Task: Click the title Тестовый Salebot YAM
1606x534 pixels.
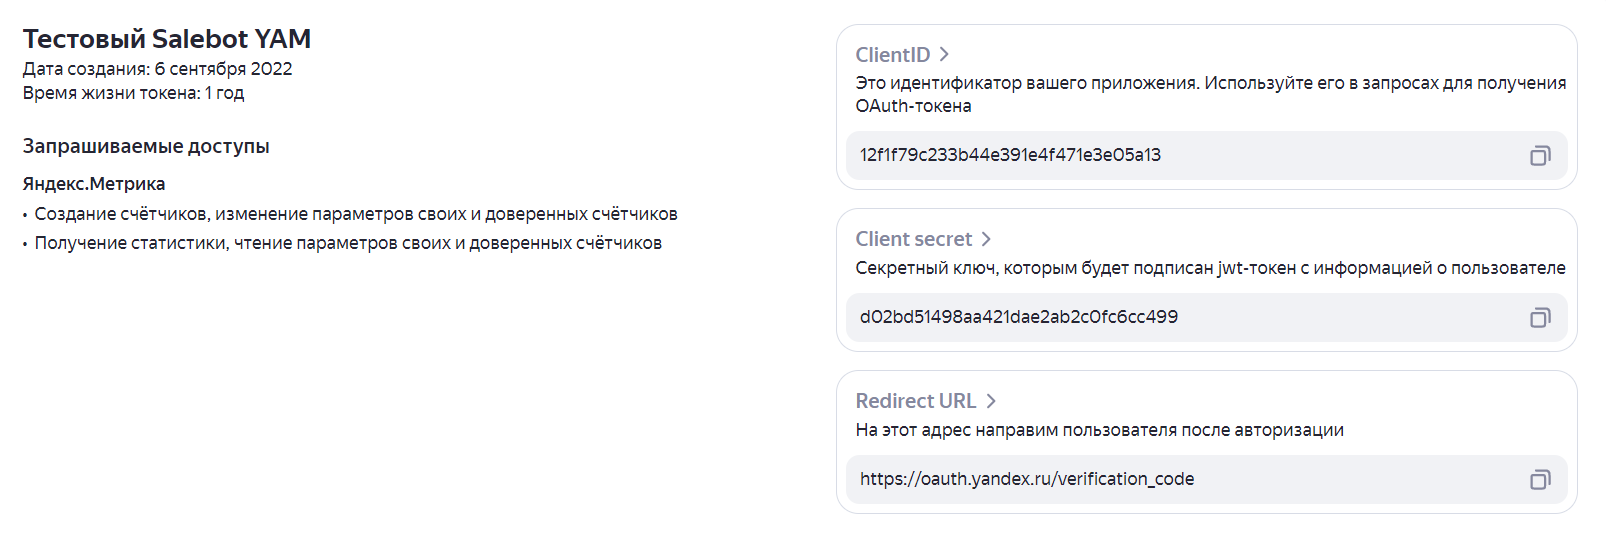Action: pyautogui.click(x=167, y=39)
